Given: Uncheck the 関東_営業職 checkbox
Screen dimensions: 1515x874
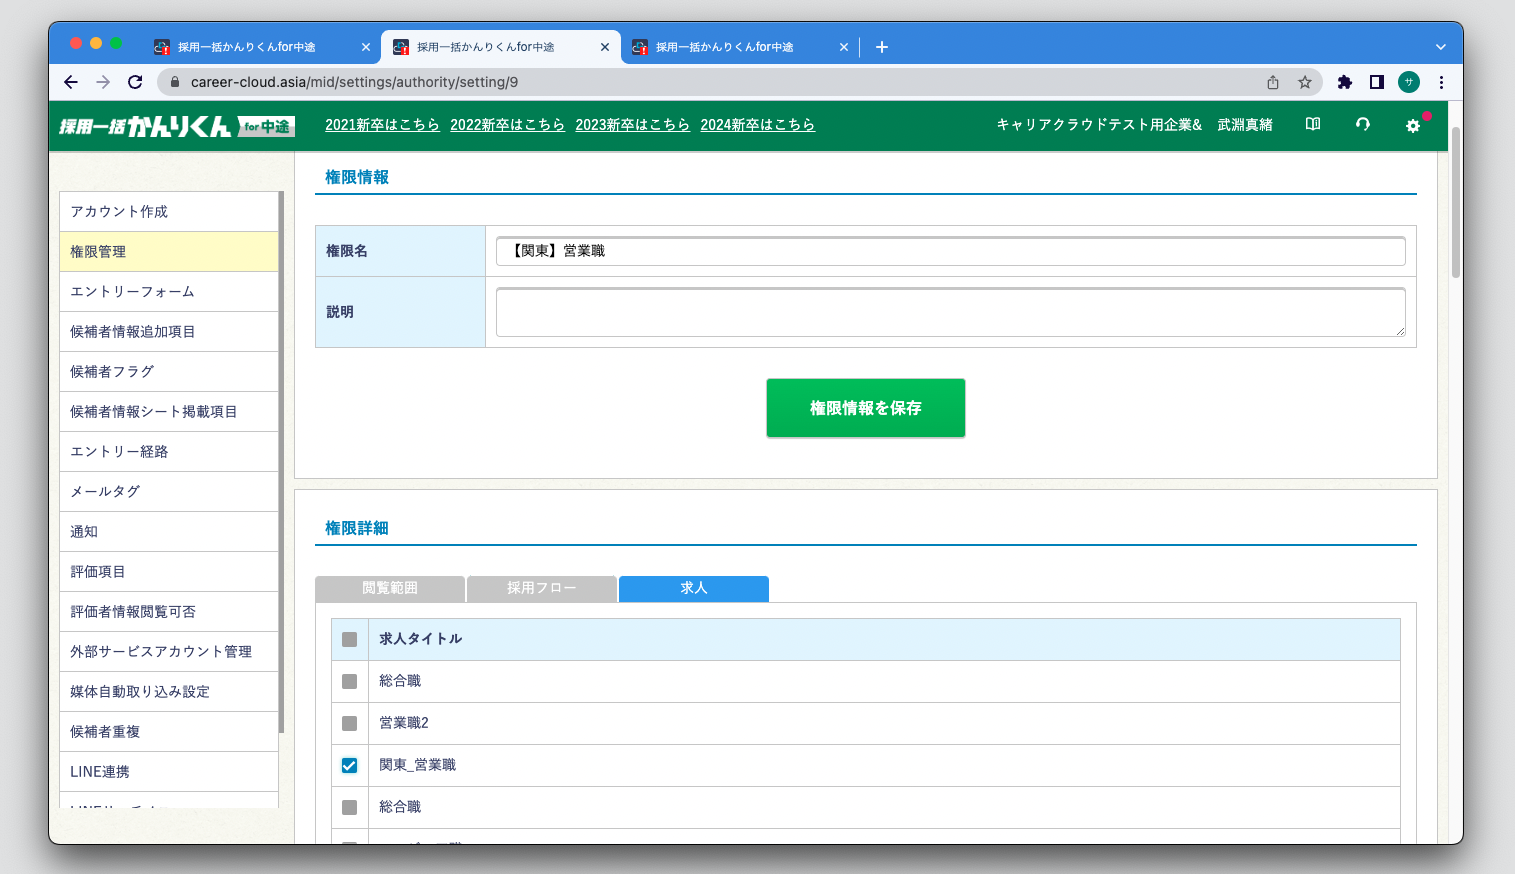Looking at the screenshot, I should coord(349,765).
